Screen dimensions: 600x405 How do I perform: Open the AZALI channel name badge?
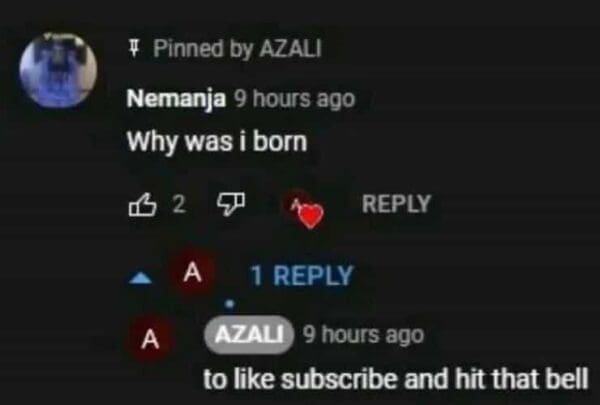(248, 334)
